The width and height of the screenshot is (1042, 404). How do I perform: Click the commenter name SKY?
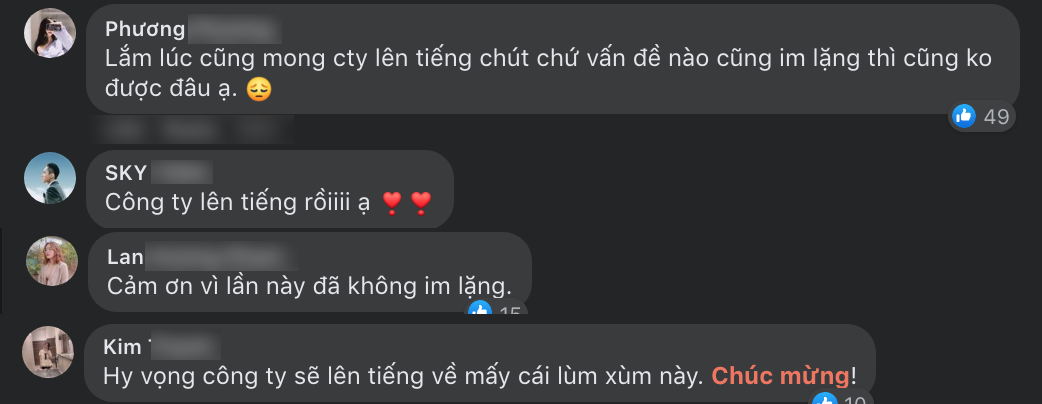(126, 173)
